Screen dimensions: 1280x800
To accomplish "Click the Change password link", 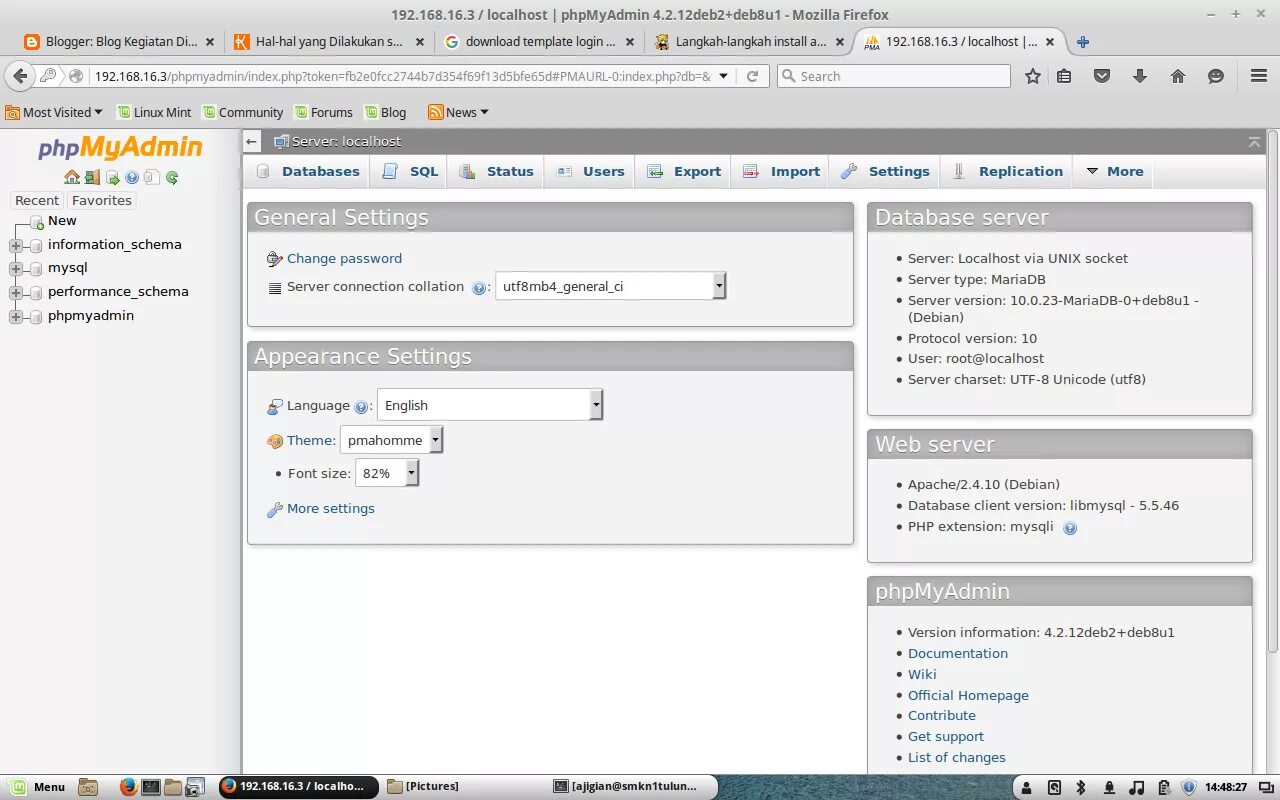I will click(x=344, y=258).
